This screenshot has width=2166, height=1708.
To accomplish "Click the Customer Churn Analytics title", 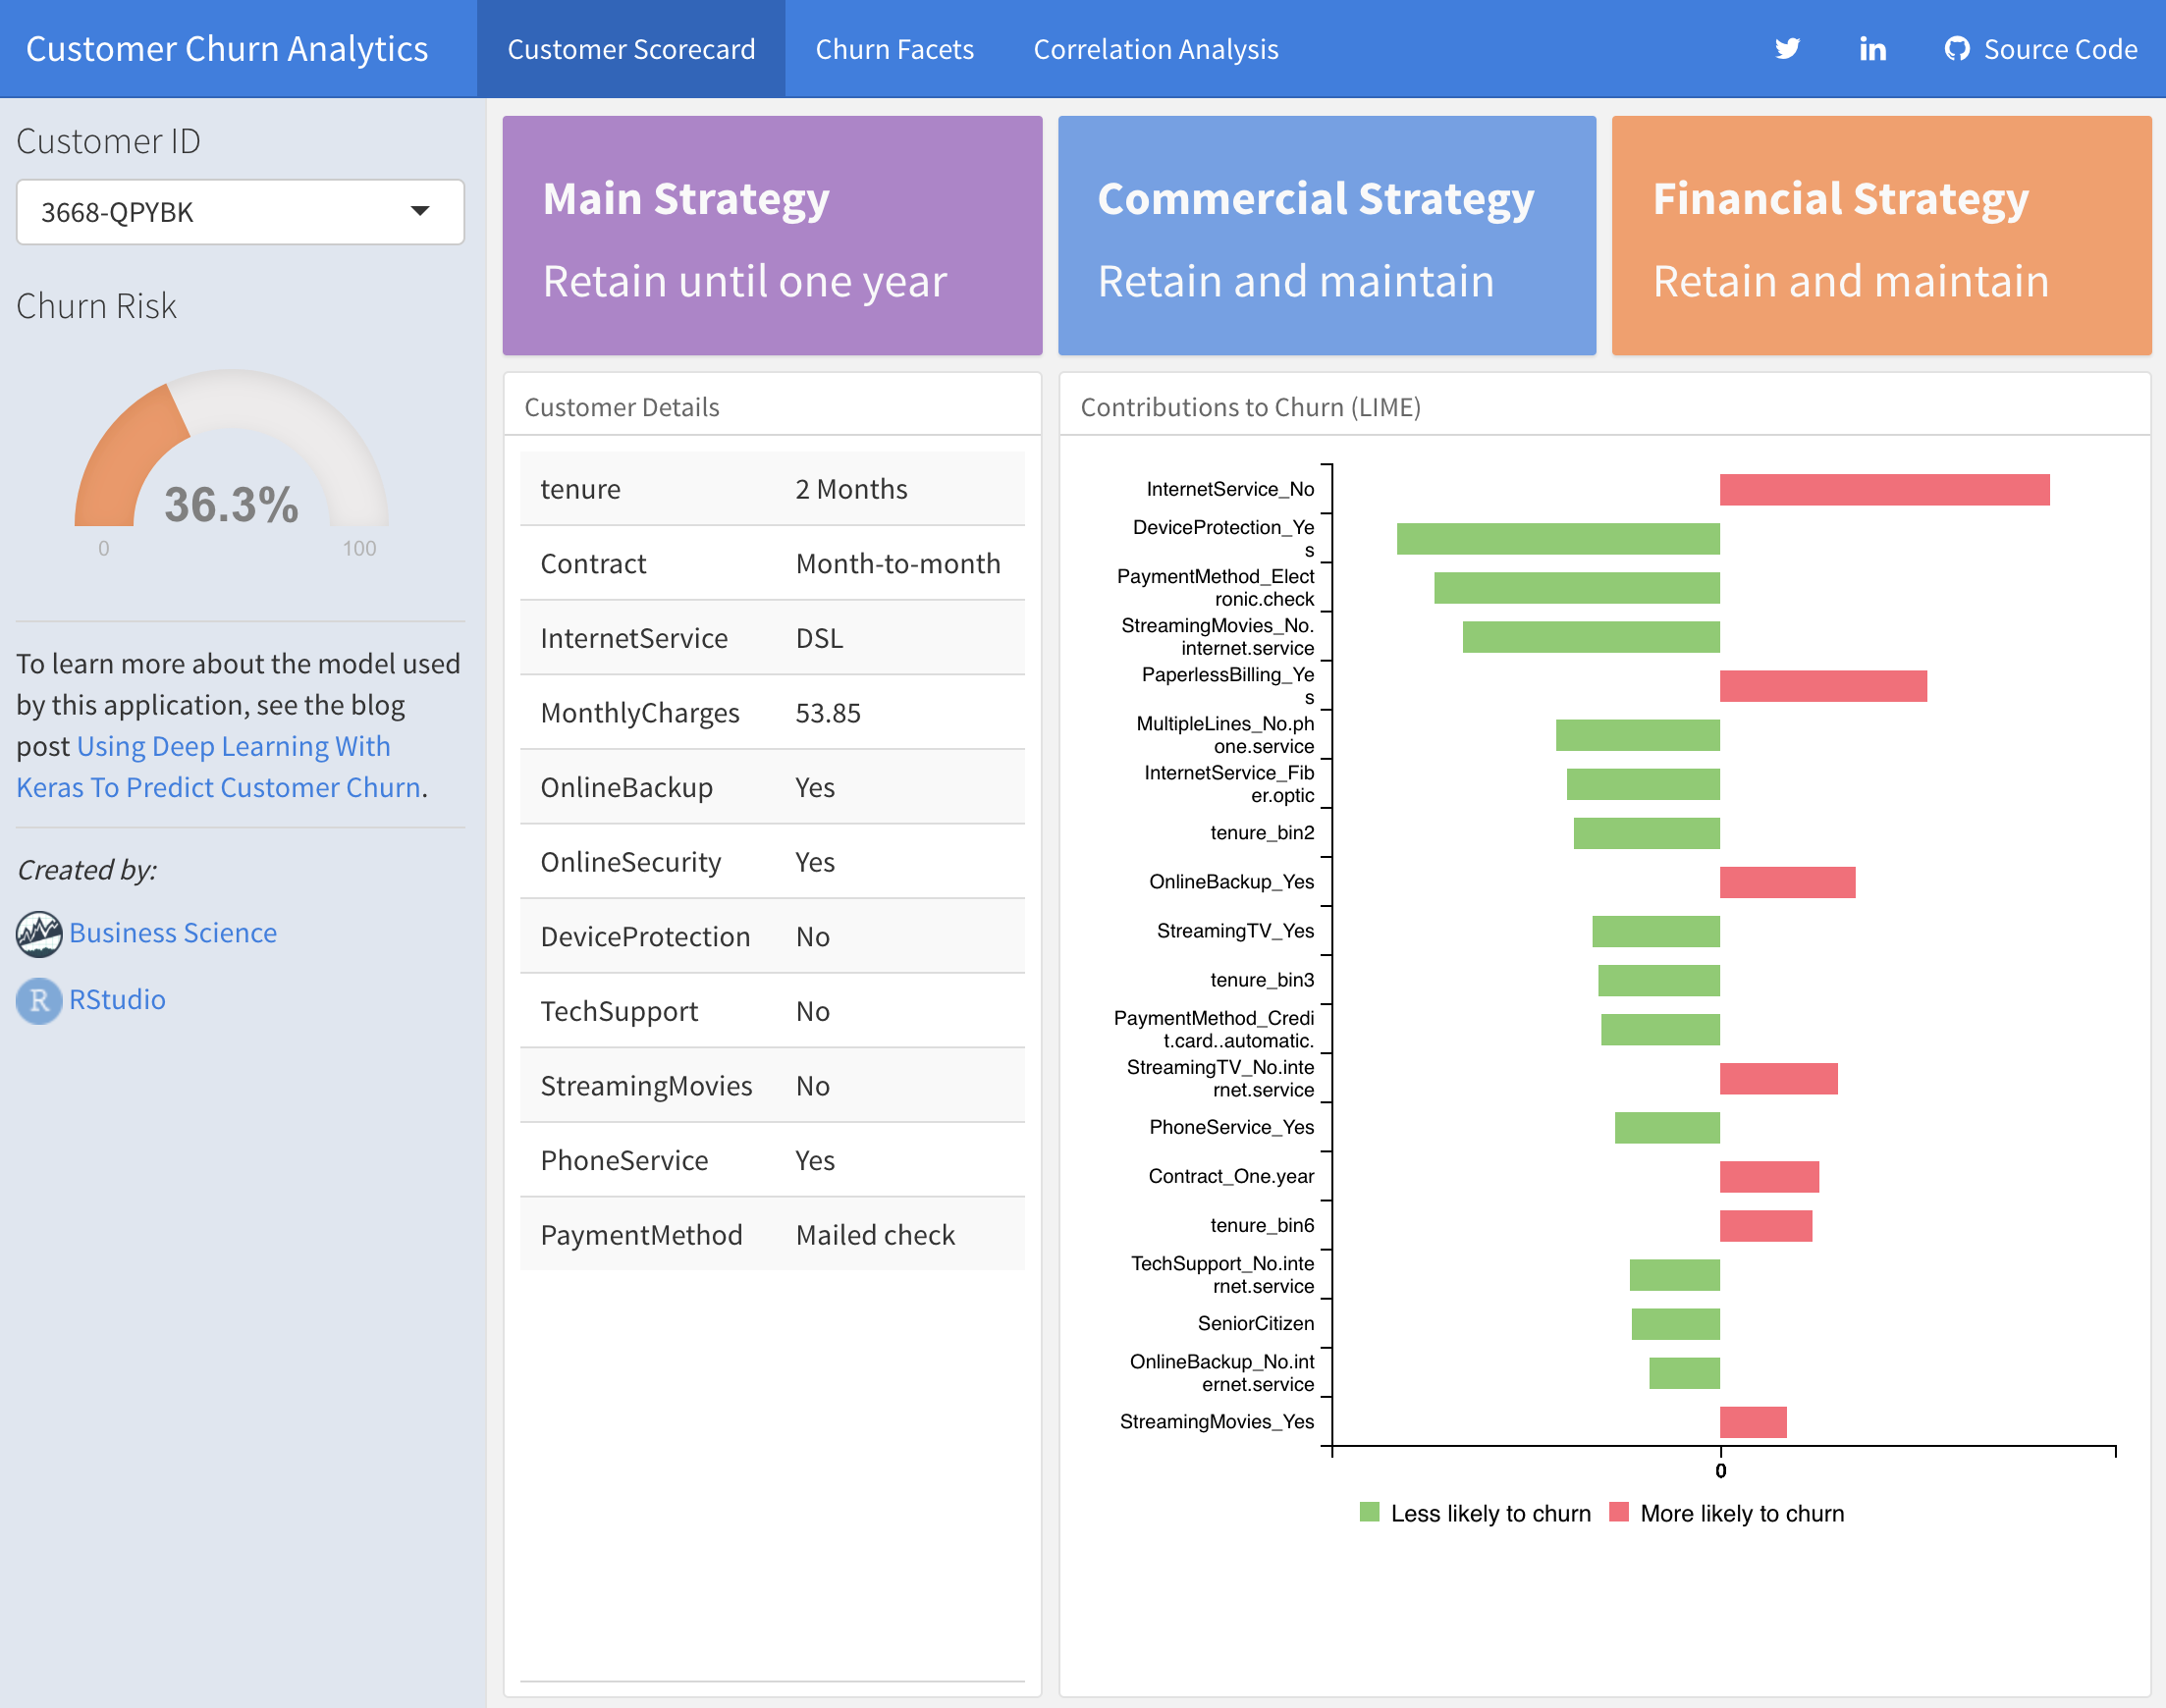I will [x=227, y=49].
